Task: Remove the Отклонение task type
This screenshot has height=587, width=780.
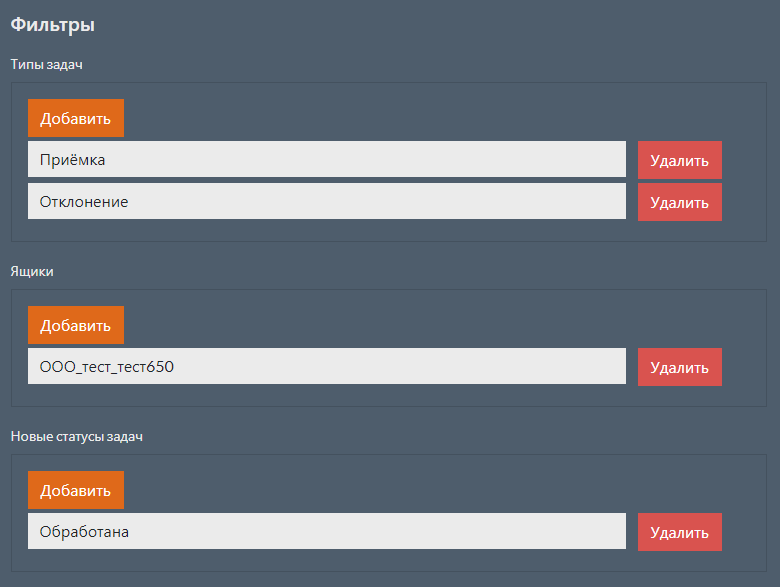Action: coord(680,202)
